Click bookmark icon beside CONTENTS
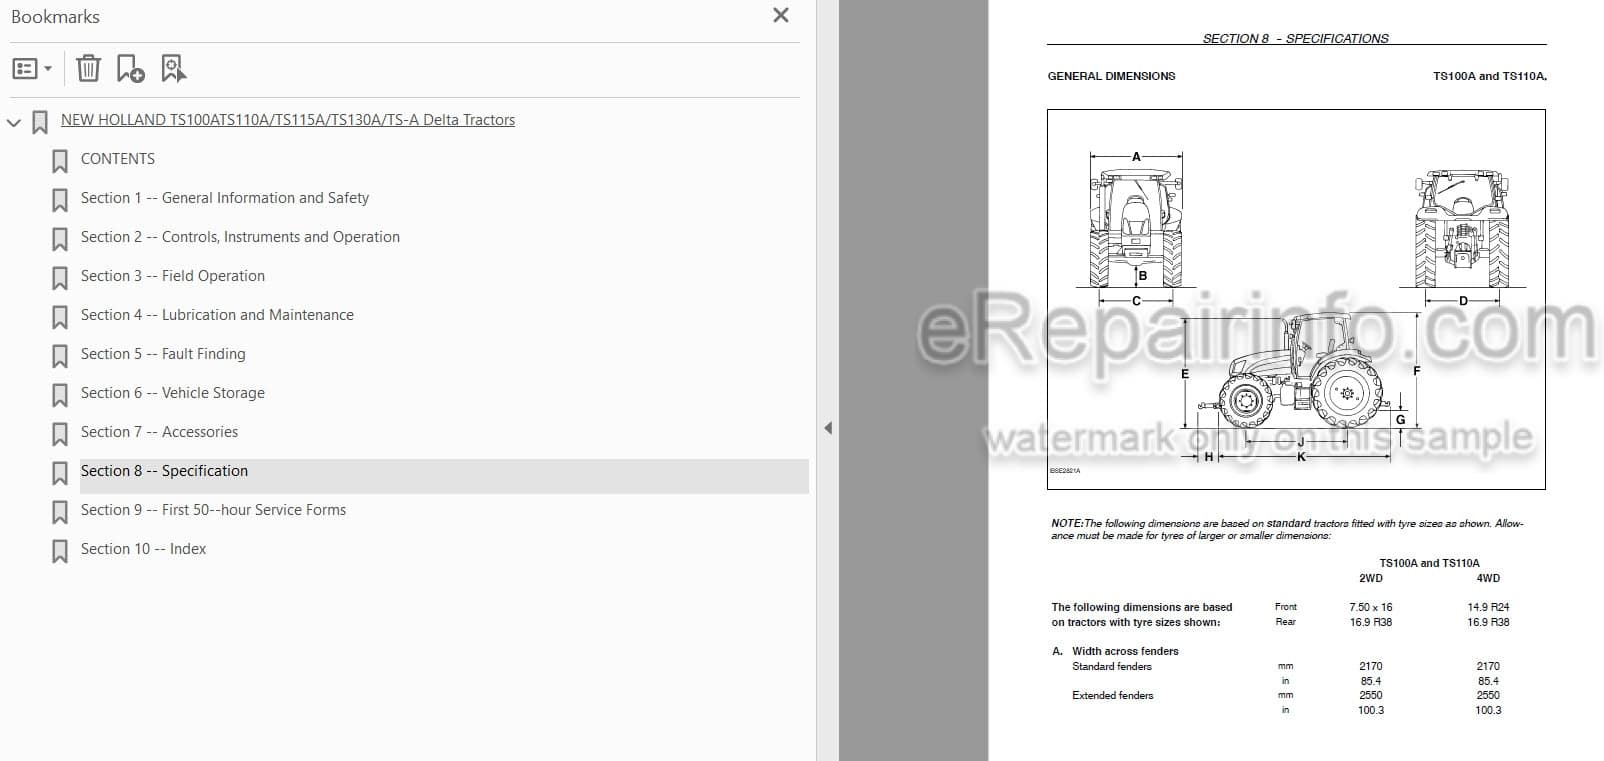 pyautogui.click(x=60, y=161)
